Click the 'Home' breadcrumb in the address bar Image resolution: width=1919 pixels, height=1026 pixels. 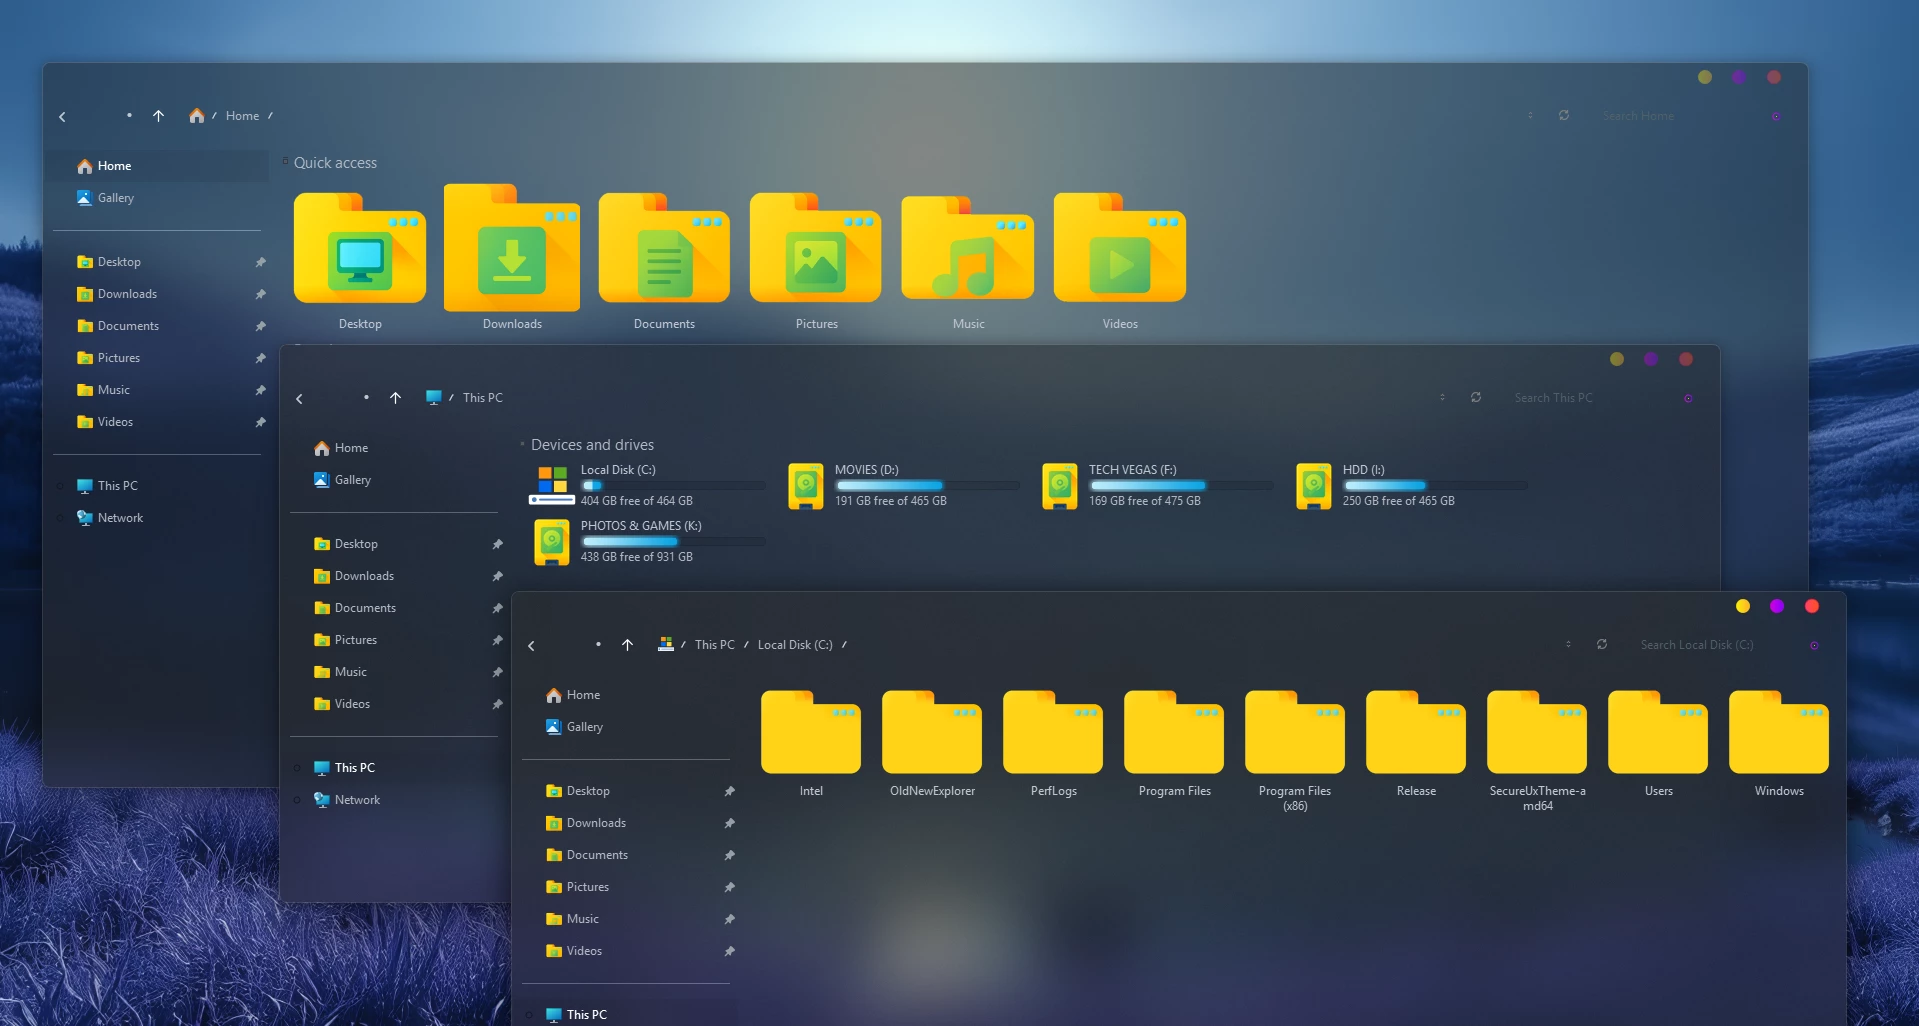(x=242, y=116)
